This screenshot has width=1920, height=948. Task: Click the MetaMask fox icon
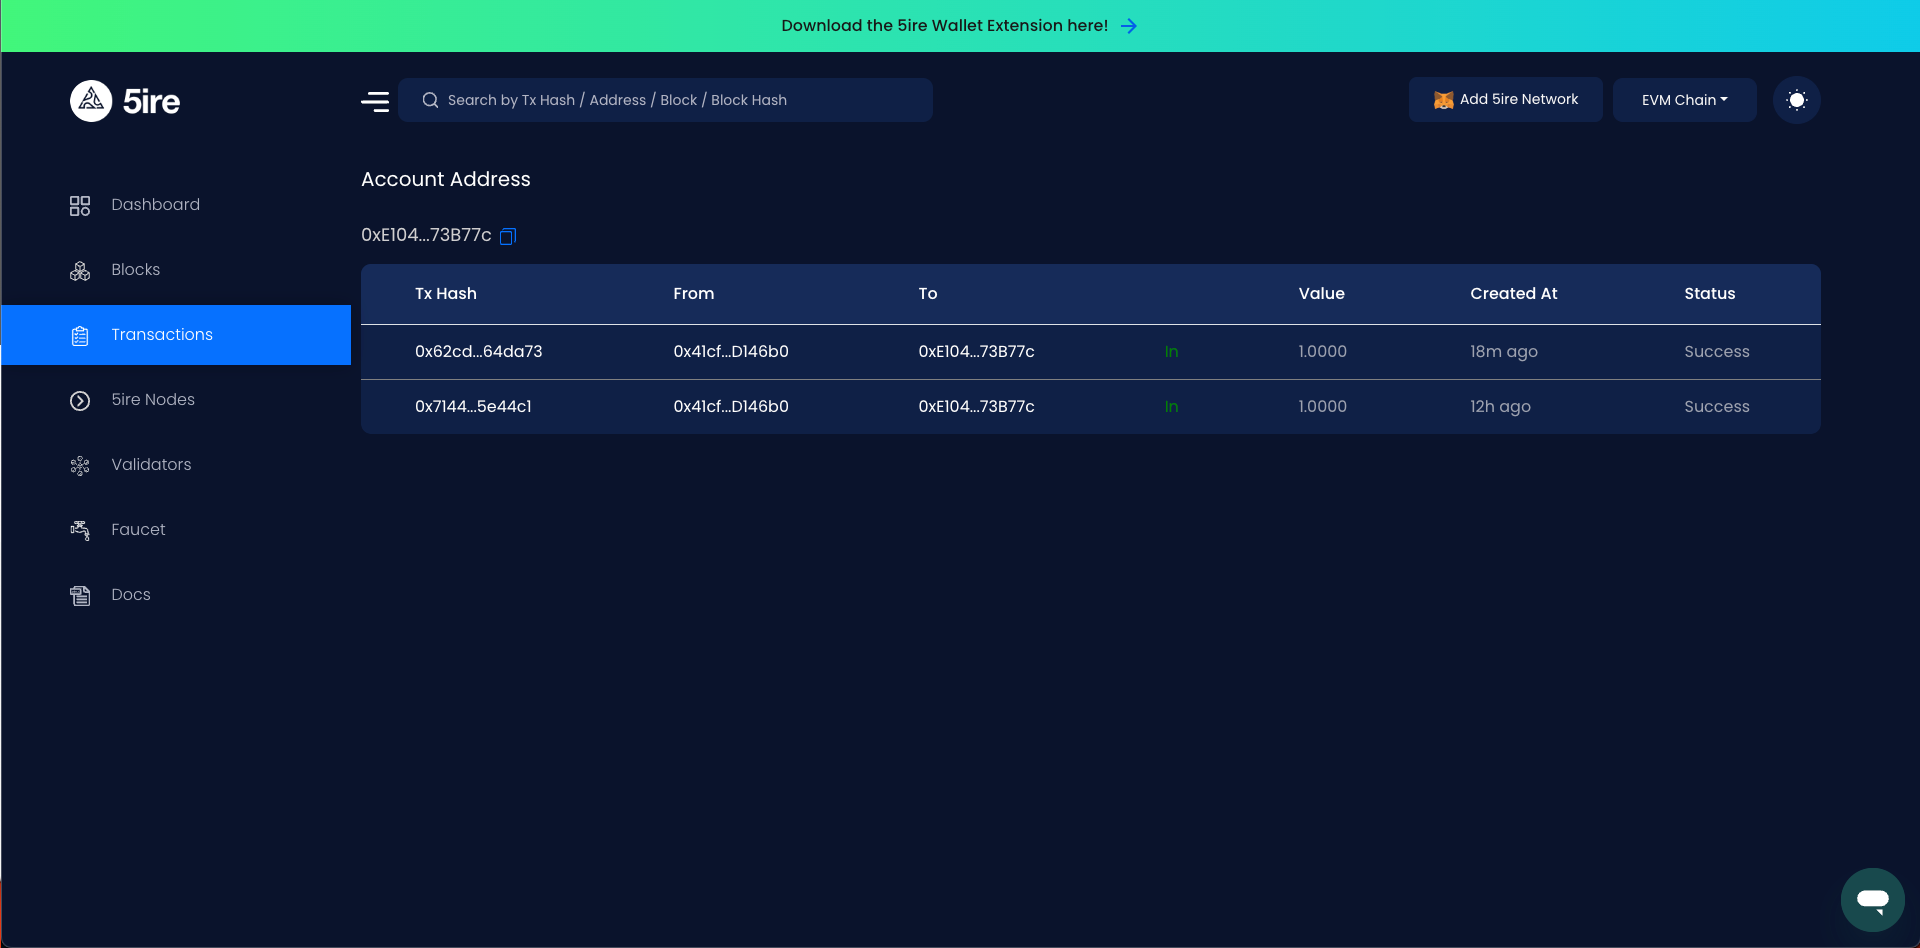click(1443, 100)
